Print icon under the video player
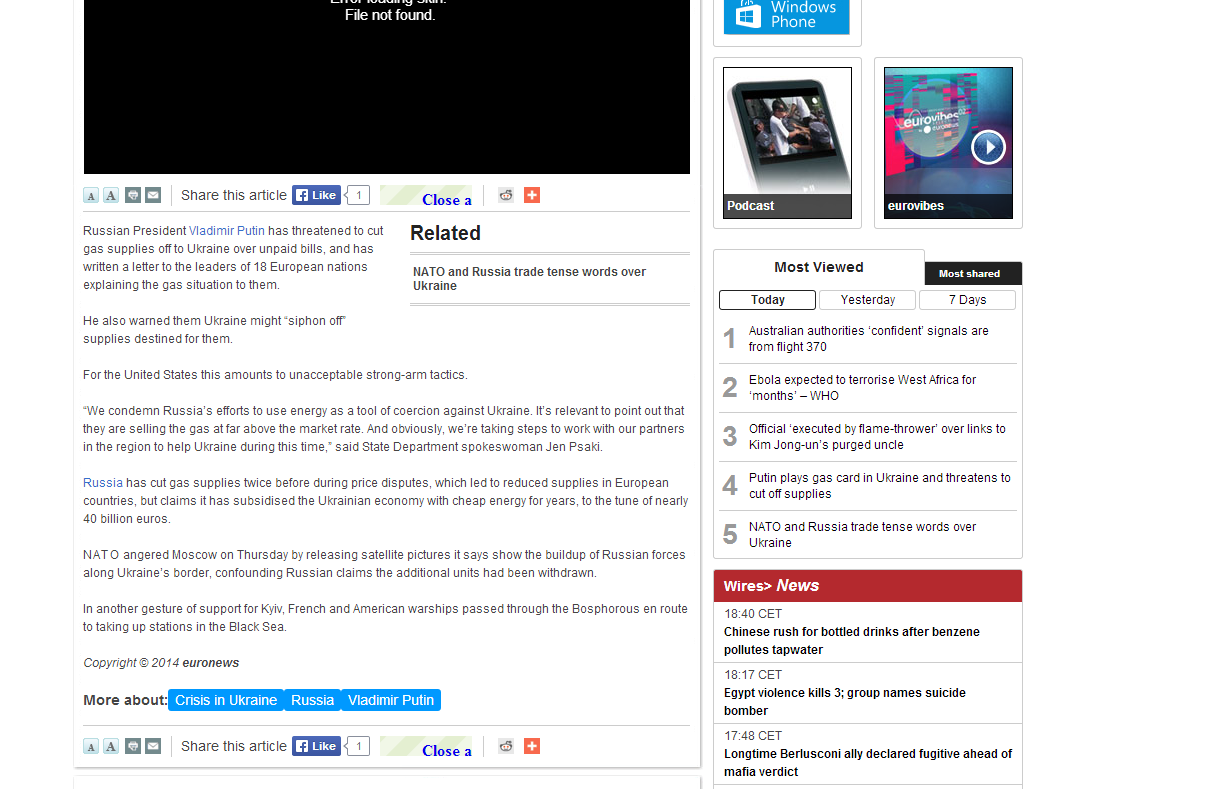The width and height of the screenshot is (1207, 789). 133,195
